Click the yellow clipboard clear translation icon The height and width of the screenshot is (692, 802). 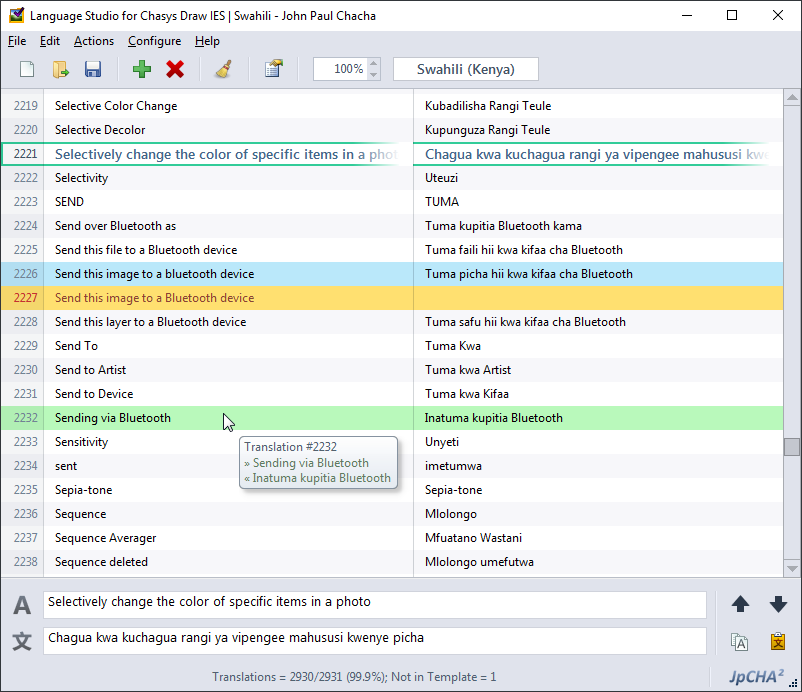coord(778,641)
